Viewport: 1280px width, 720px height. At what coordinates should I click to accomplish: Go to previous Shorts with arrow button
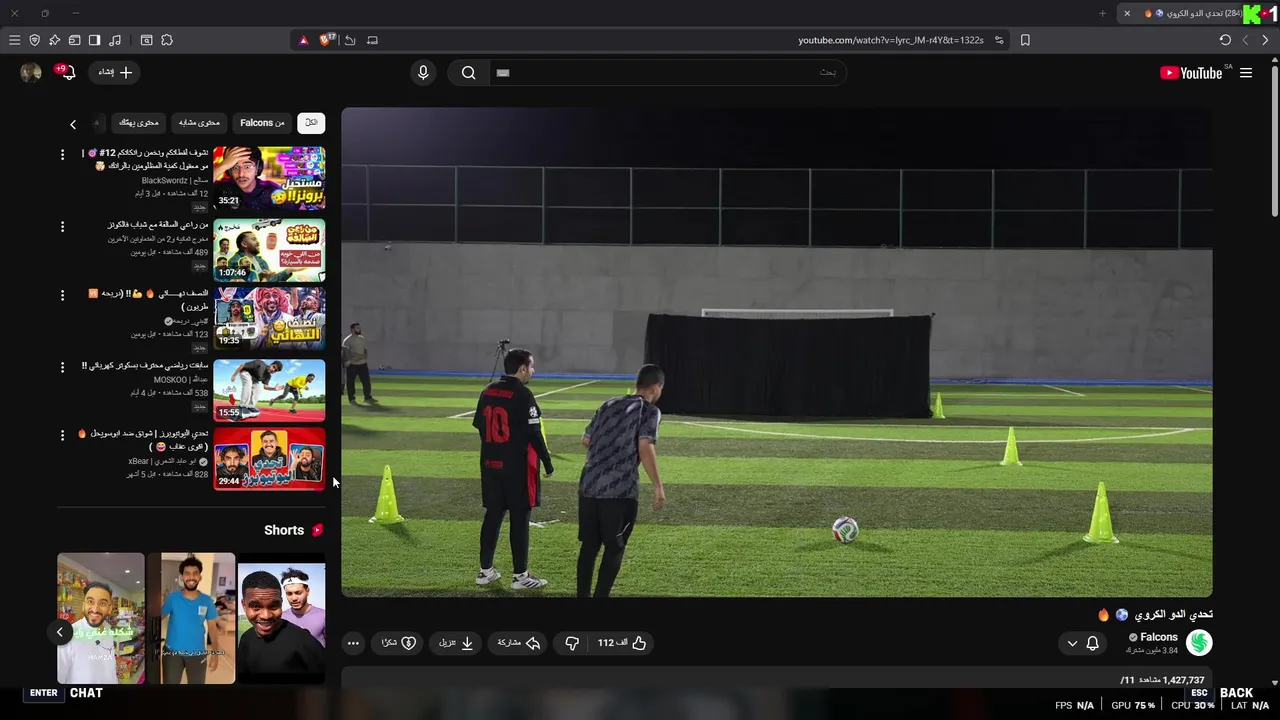coord(60,632)
